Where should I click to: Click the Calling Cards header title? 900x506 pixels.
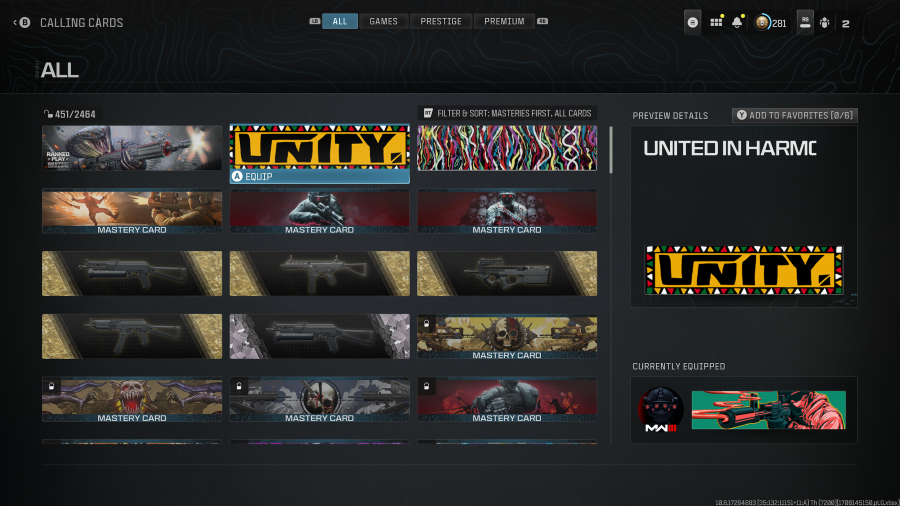point(82,23)
